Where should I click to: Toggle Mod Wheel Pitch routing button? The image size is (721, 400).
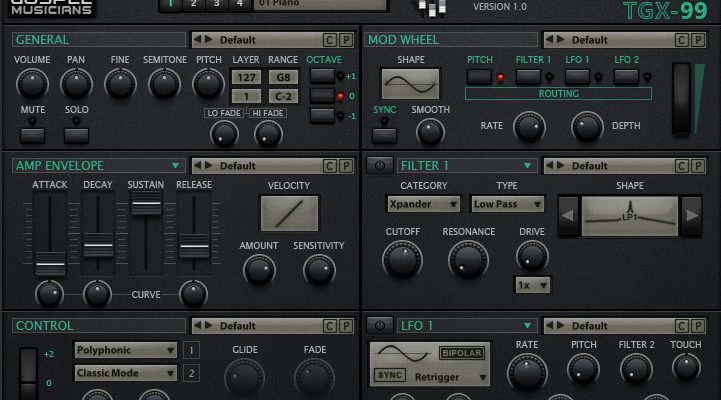[x=480, y=77]
